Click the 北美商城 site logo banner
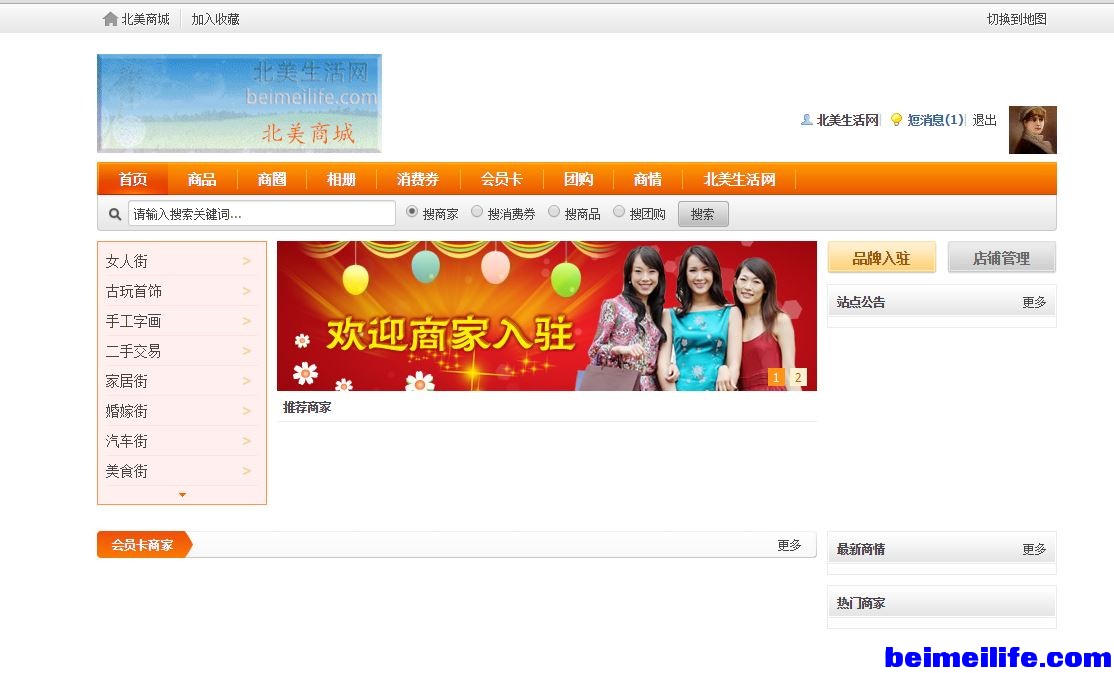 [x=239, y=103]
